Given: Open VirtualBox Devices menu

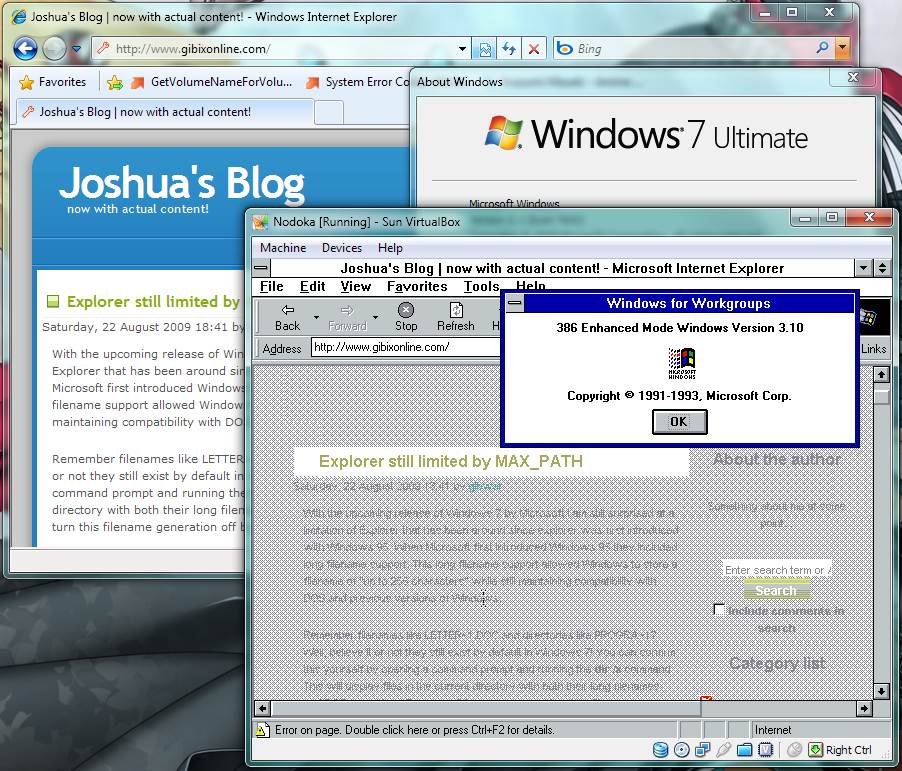Looking at the screenshot, I should click(x=342, y=248).
